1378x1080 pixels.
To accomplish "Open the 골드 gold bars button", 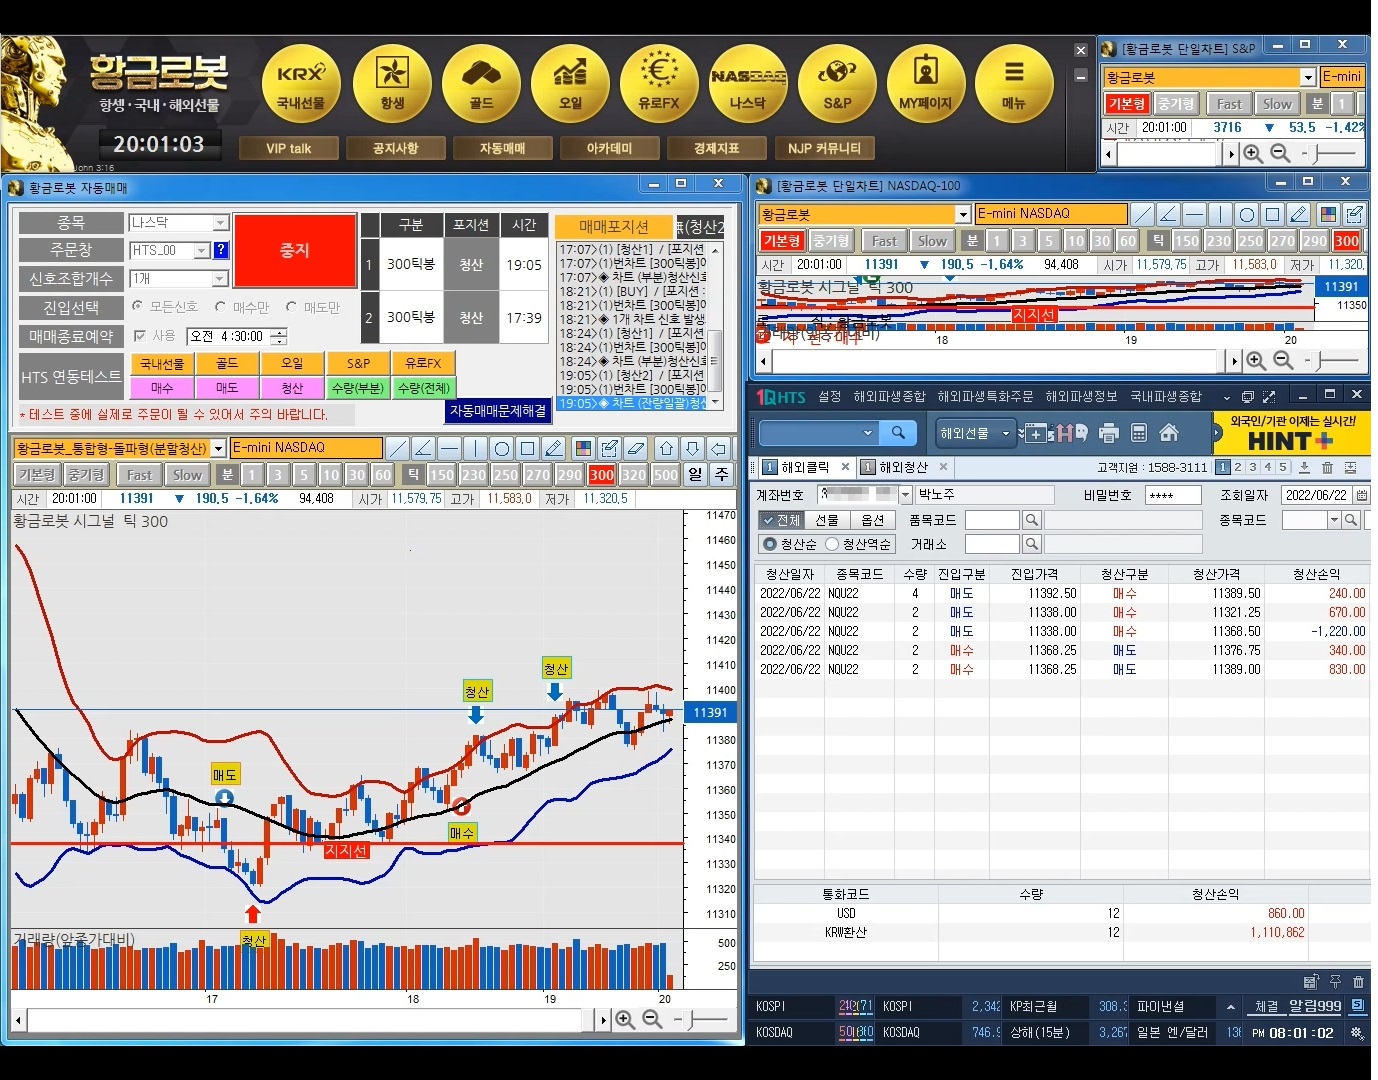I will 481,84.
